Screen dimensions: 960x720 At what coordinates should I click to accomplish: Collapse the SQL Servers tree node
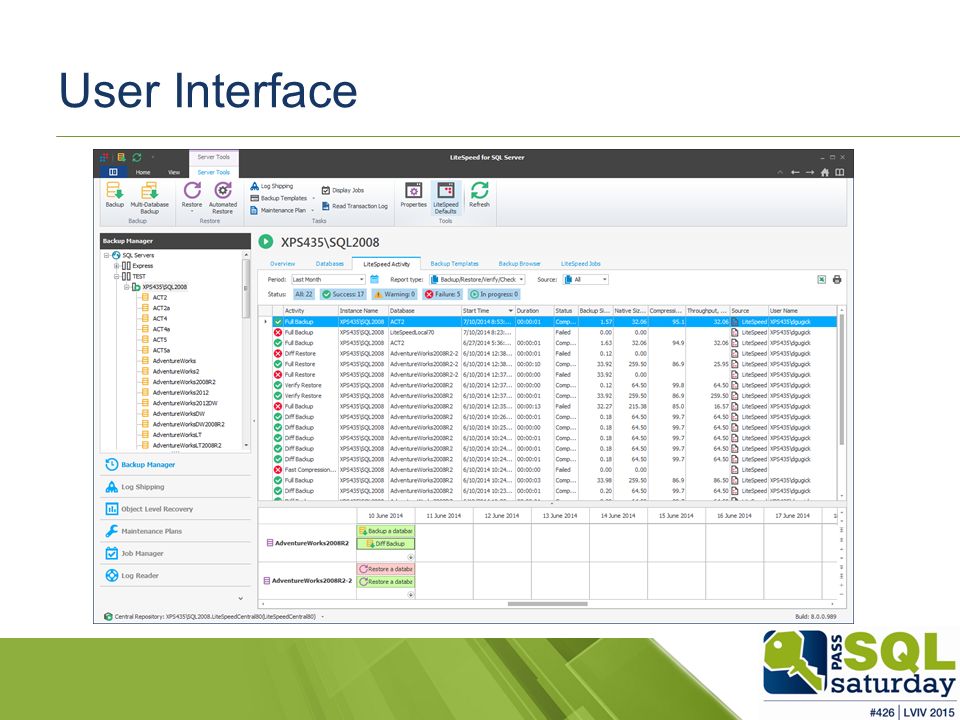(107, 255)
